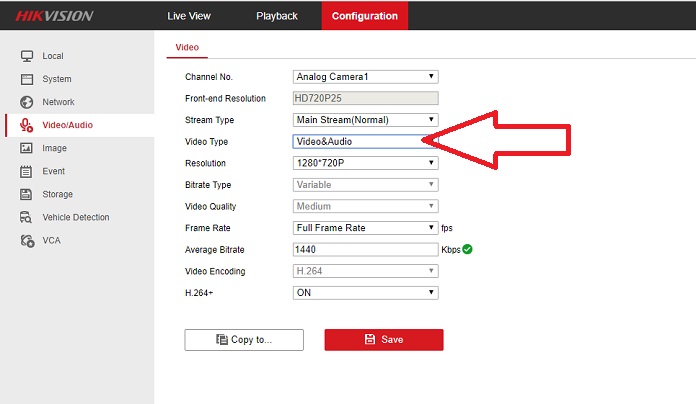Click the Average Bitrate input field
The width and height of the screenshot is (696, 404).
365,249
